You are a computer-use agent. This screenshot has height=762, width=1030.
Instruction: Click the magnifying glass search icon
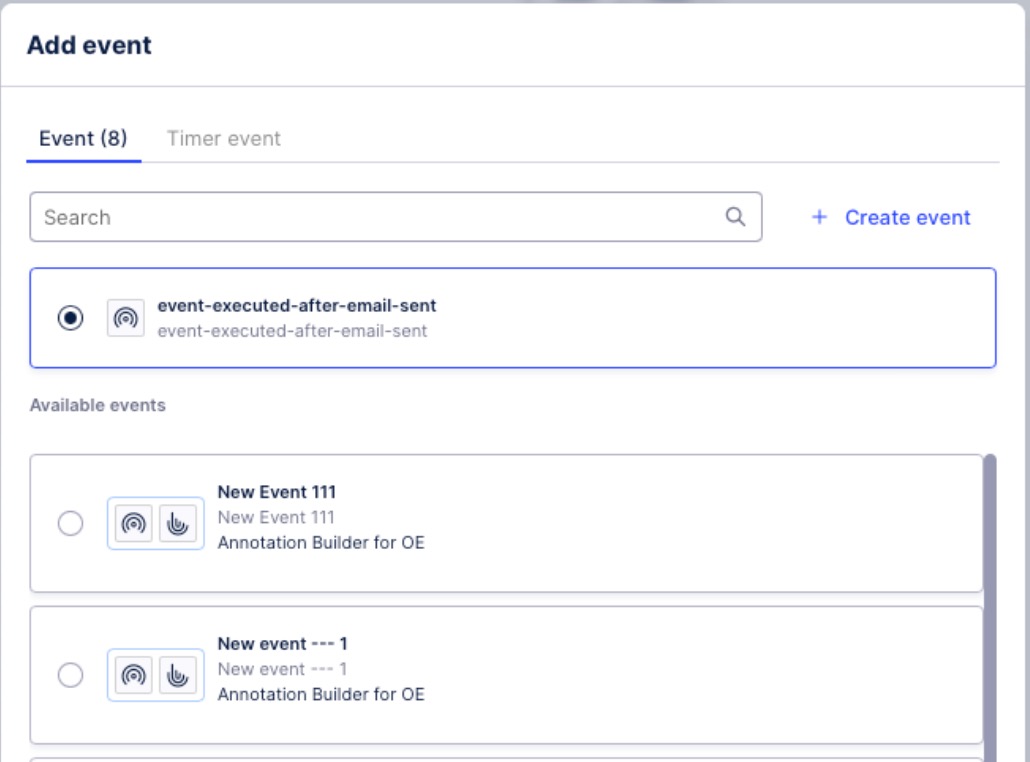[x=735, y=217]
